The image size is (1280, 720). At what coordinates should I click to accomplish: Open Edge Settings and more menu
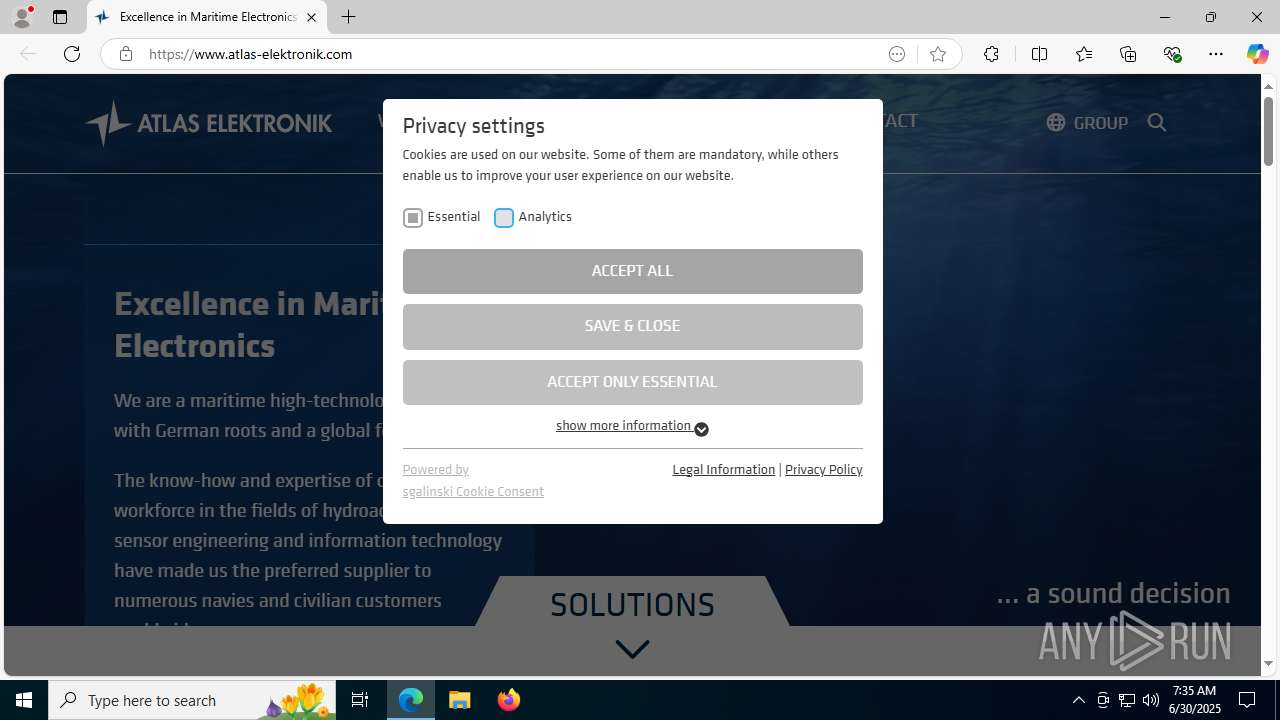tap(1216, 54)
